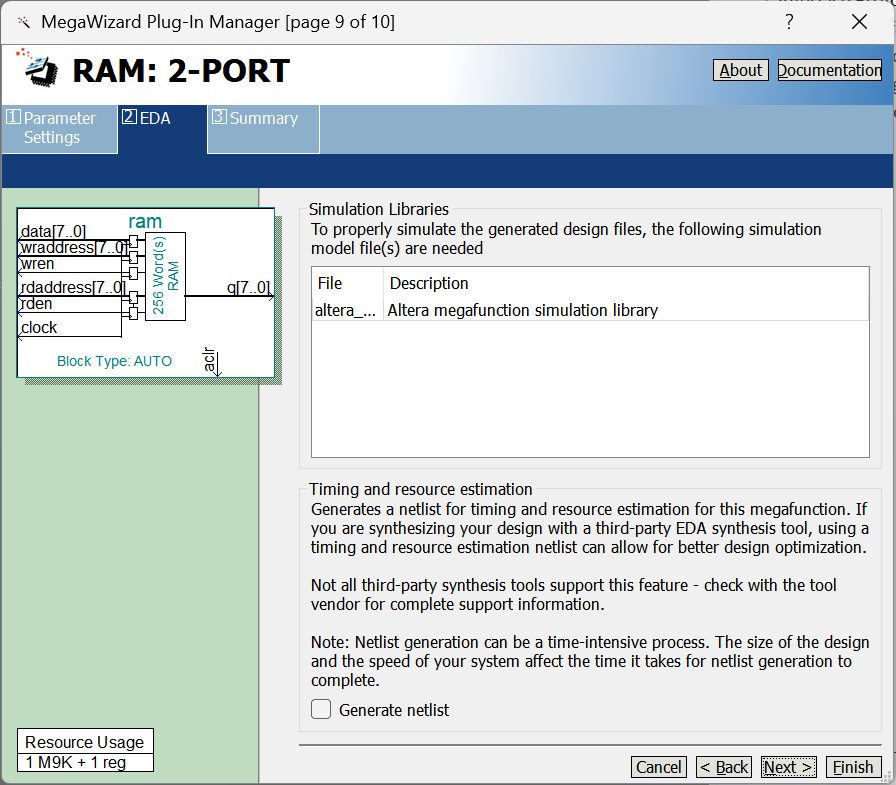The width and height of the screenshot is (896, 785).
Task: Open the About dialog
Action: click(x=741, y=70)
